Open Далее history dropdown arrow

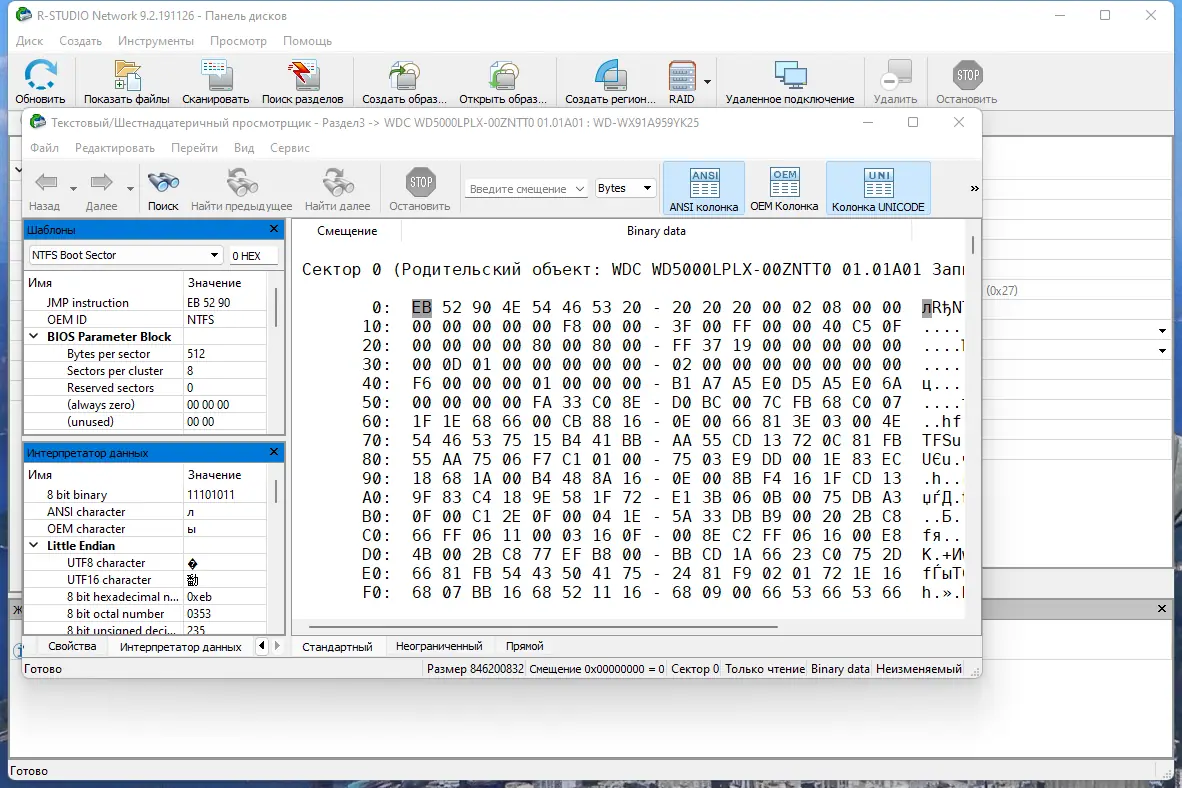pos(130,188)
